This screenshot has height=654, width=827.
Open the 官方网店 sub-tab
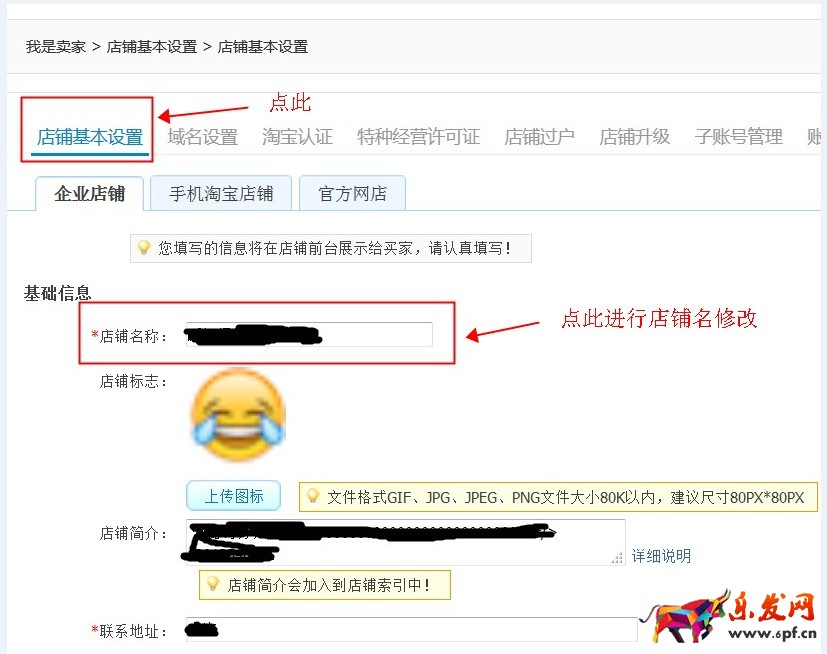pyautogui.click(x=352, y=194)
